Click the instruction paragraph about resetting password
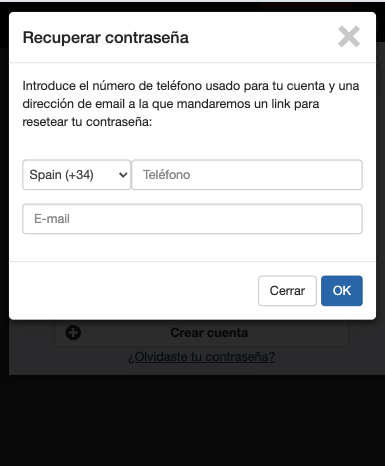 click(191, 104)
